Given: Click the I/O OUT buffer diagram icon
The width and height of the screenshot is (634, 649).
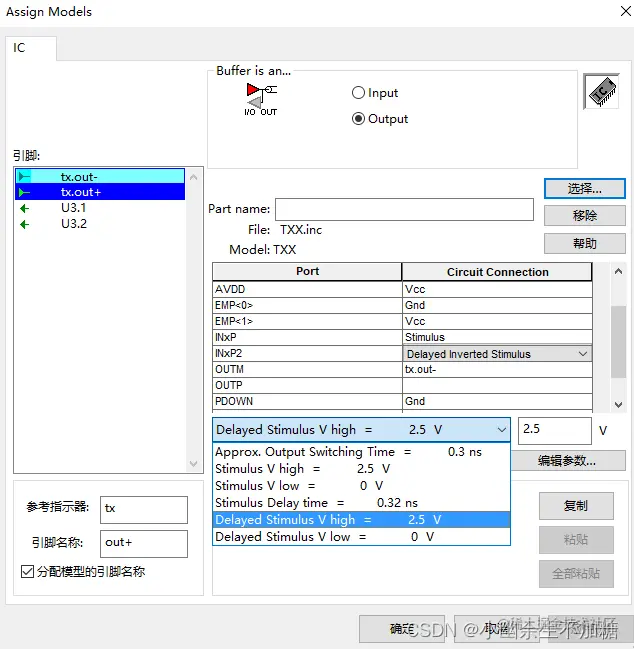Looking at the screenshot, I should point(261,99).
